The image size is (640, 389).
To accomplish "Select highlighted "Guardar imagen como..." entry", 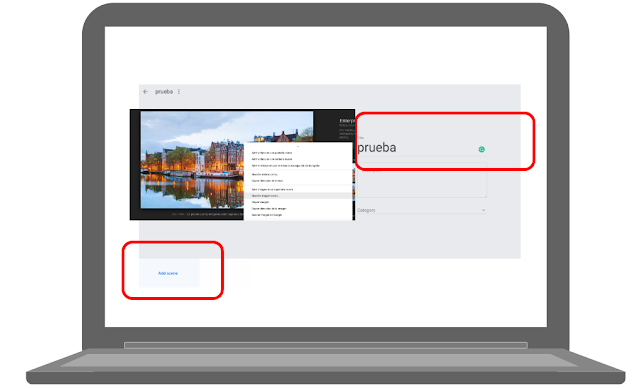I will click(x=298, y=196).
